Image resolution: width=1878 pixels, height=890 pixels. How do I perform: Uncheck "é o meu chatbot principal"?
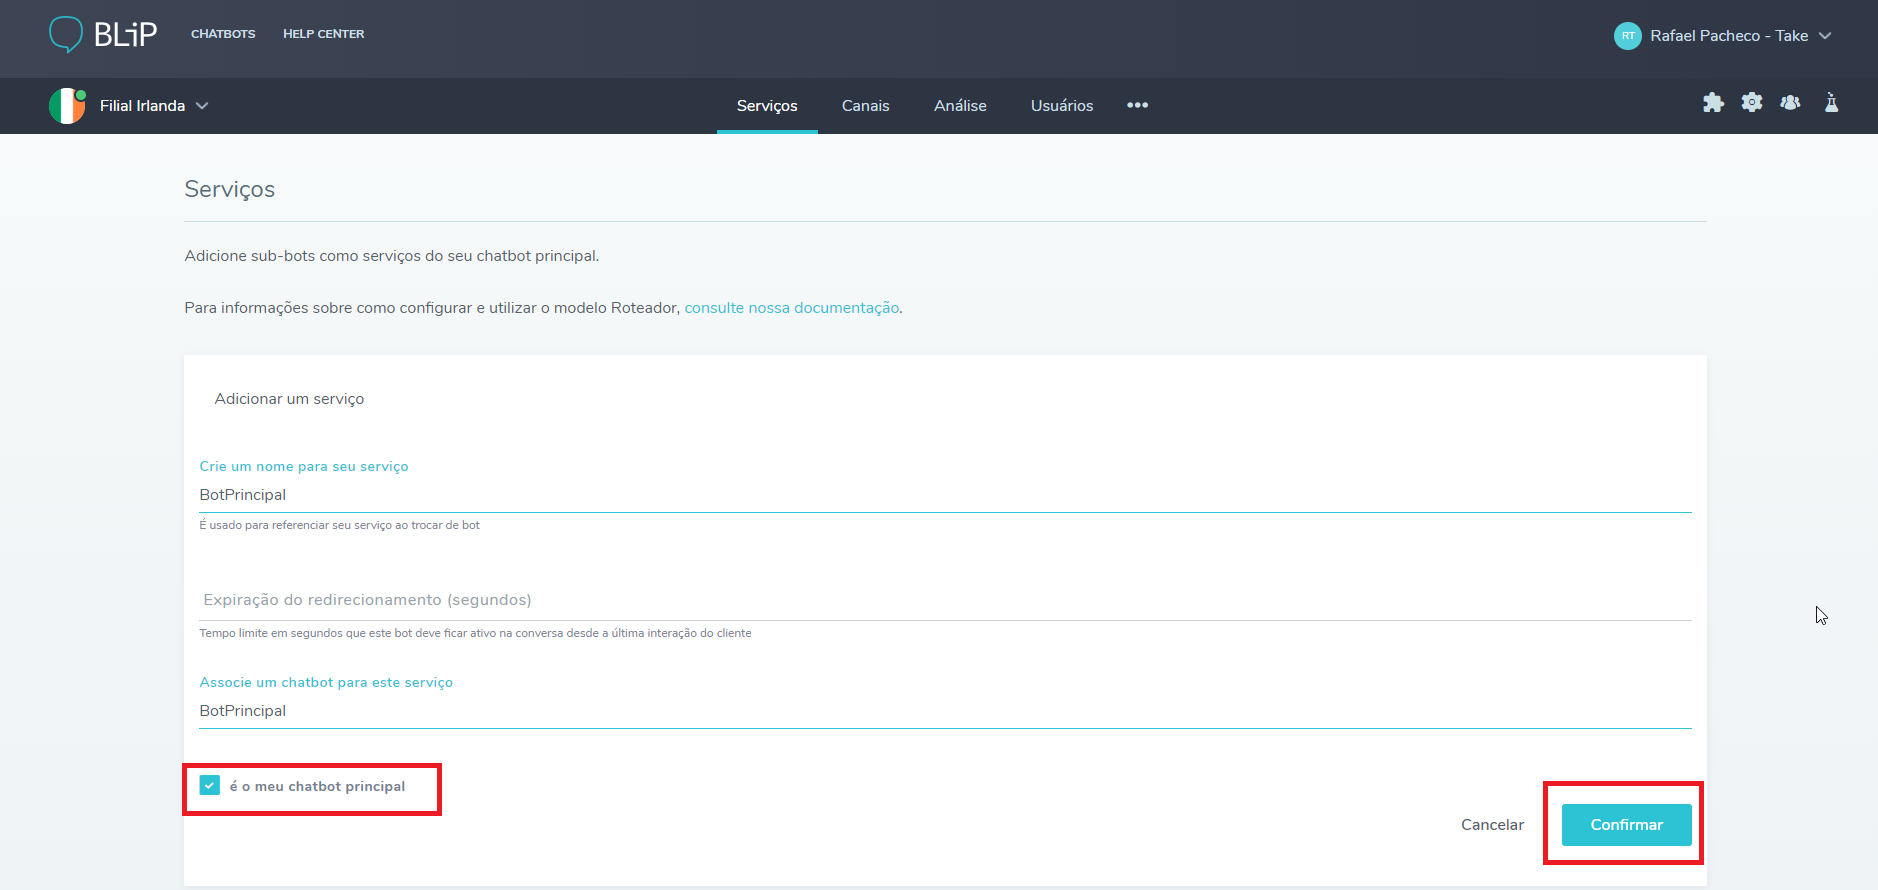tap(210, 786)
